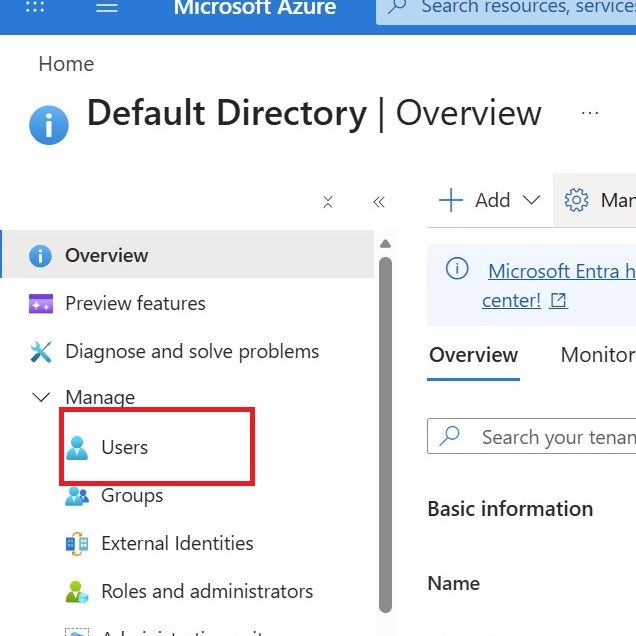Viewport: 636px width, 636px height.
Task: Open the Microsoft Entra link in banner
Action: coord(560,271)
